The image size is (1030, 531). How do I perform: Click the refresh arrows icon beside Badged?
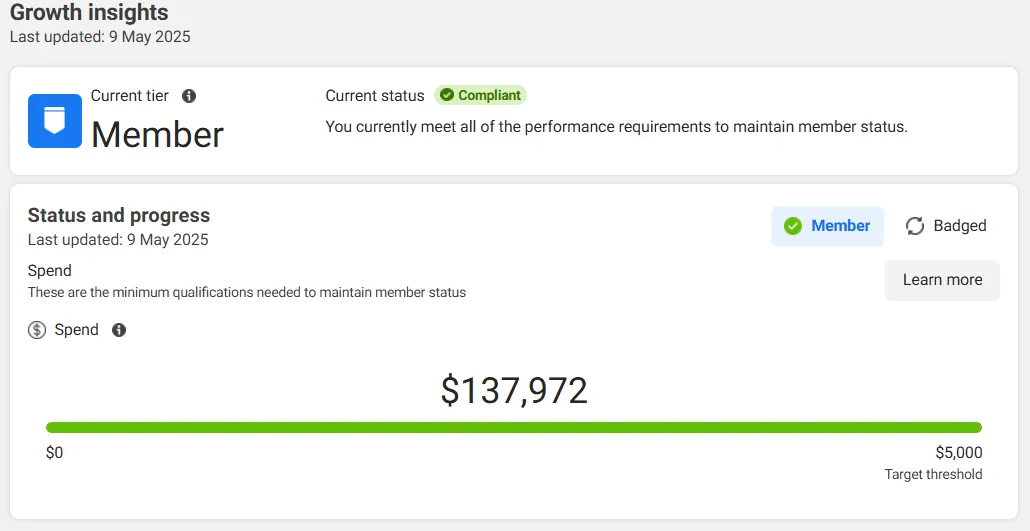[x=915, y=226]
